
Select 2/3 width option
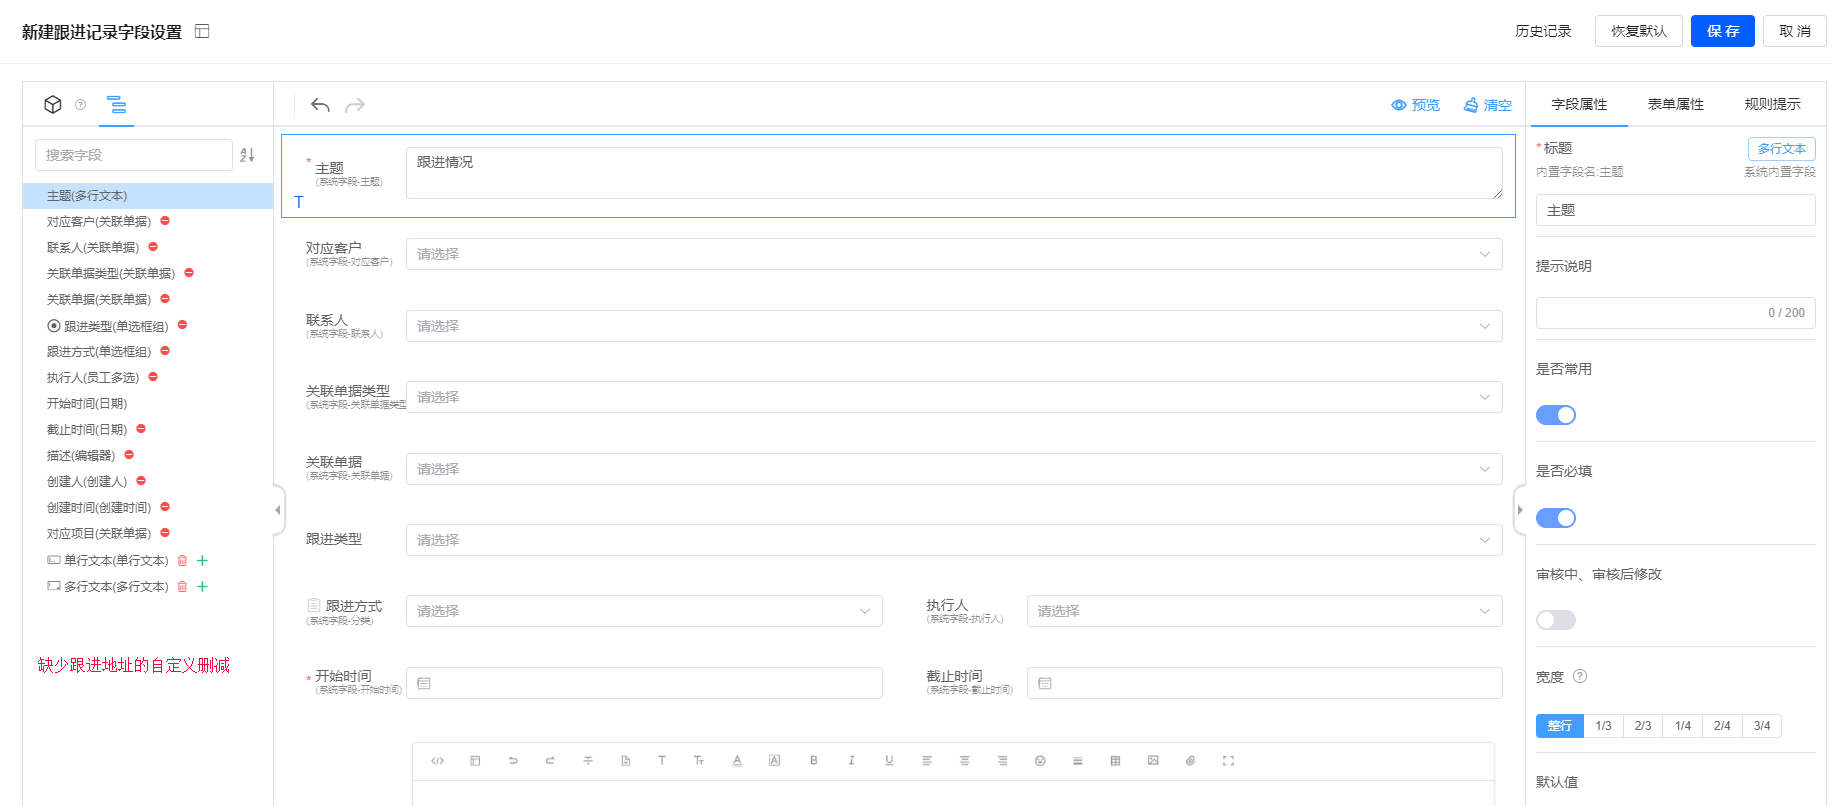click(x=1643, y=726)
